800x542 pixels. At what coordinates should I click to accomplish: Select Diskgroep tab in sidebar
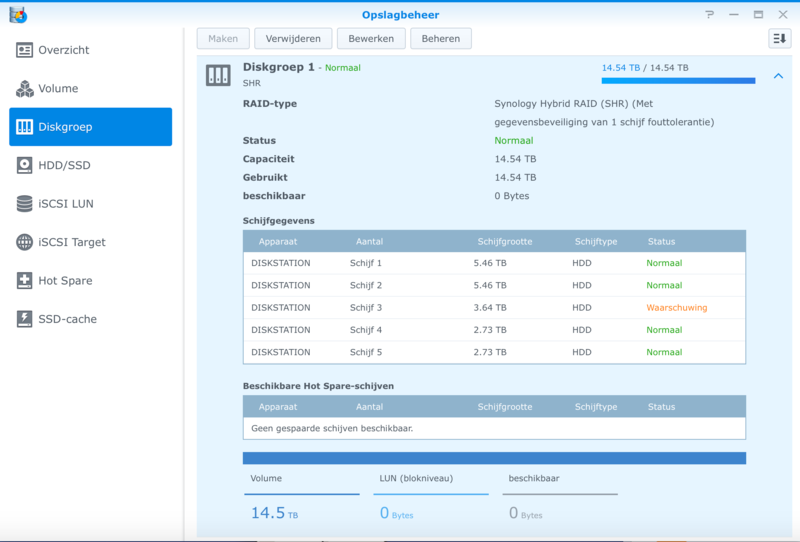point(90,127)
